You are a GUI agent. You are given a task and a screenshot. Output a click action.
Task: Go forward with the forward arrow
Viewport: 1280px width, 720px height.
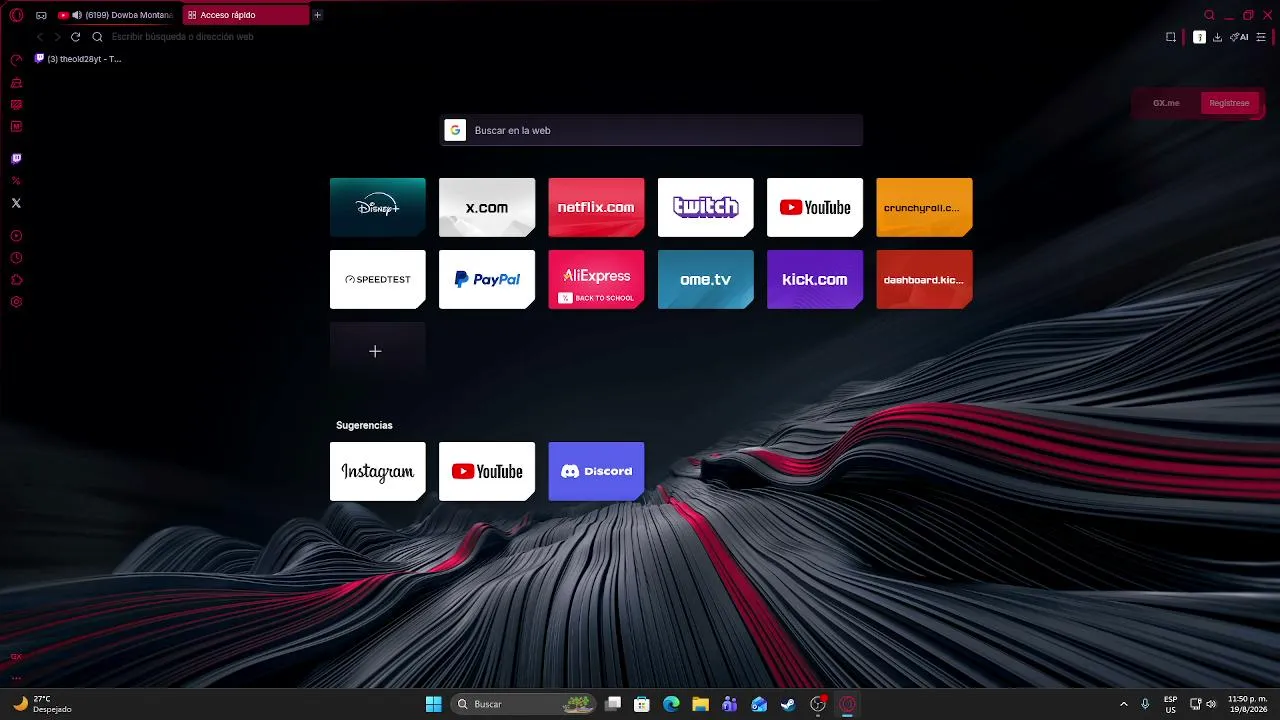point(57,37)
